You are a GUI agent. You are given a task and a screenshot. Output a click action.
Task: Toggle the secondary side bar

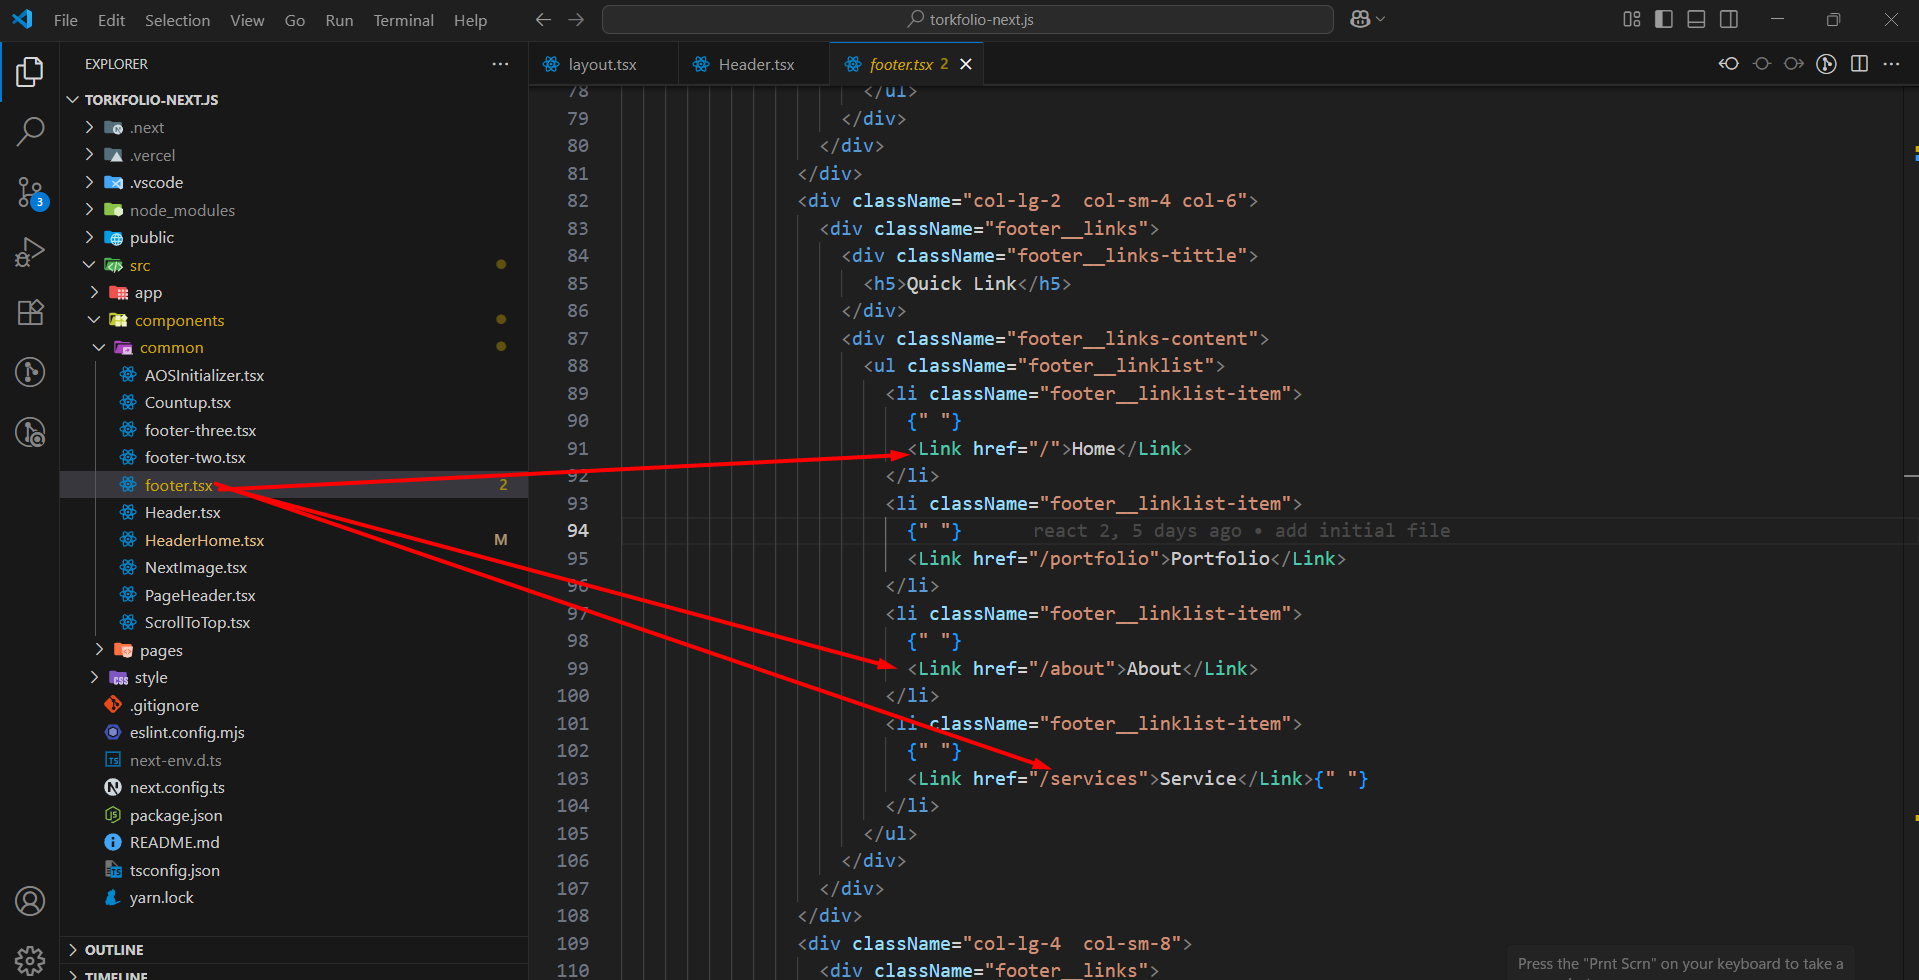point(1729,19)
